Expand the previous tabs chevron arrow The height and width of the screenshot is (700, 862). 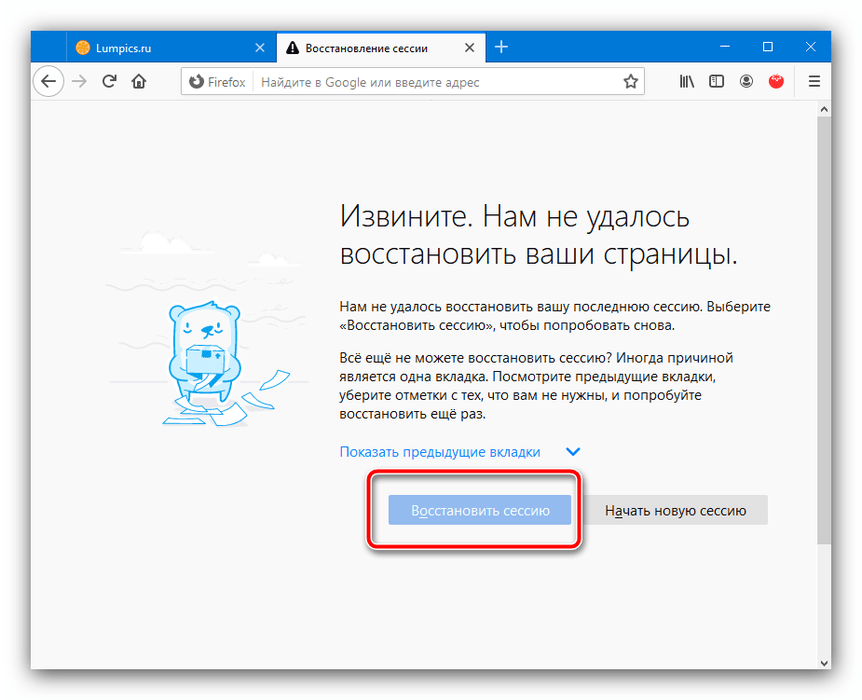click(573, 452)
